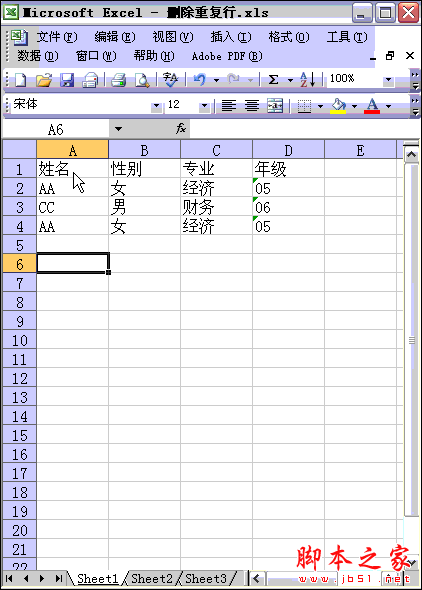Open the 文件(F) menu

[57, 37]
